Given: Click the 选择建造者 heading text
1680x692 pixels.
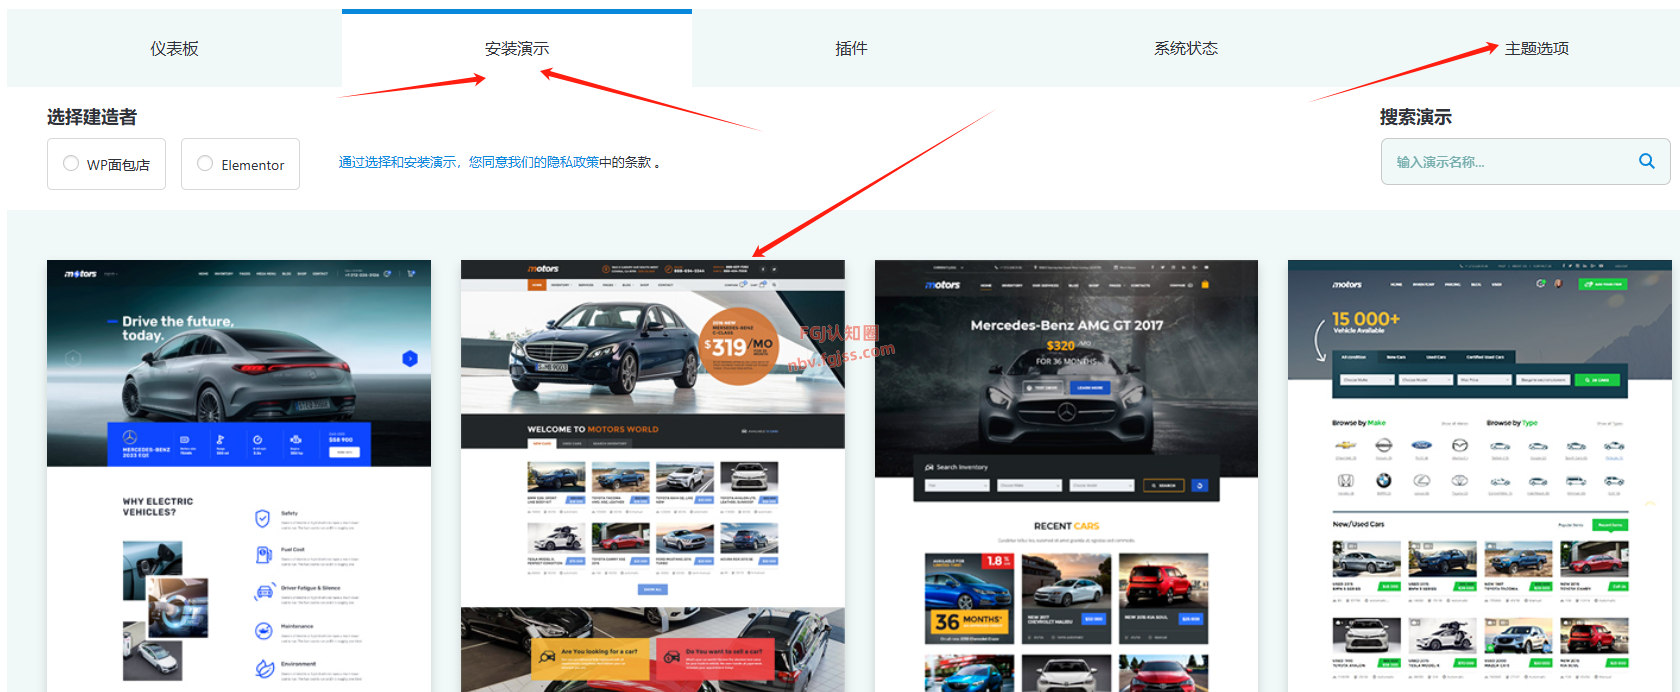Looking at the screenshot, I should 92,117.
